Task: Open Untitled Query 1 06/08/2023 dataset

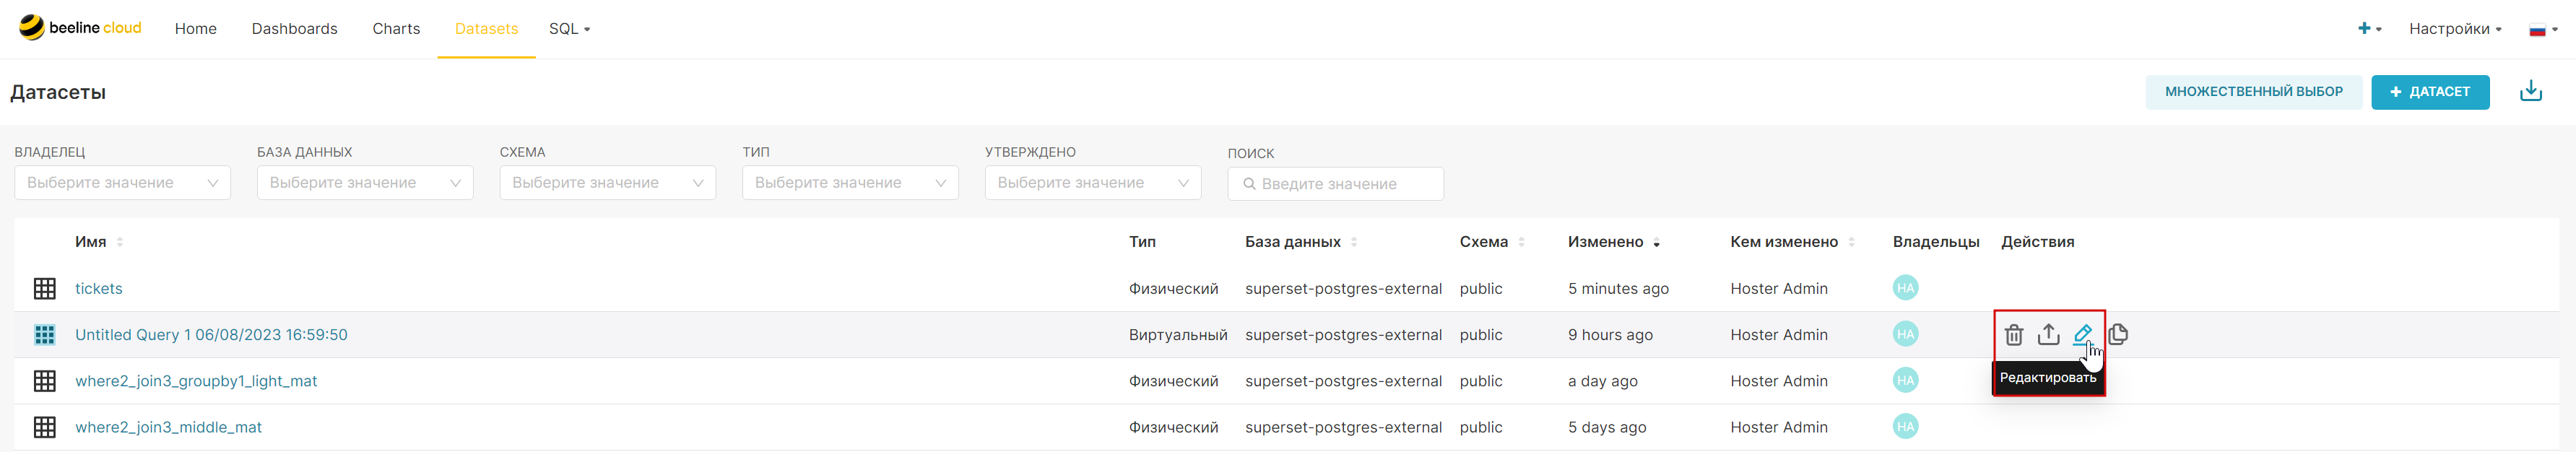Action: click(x=211, y=334)
